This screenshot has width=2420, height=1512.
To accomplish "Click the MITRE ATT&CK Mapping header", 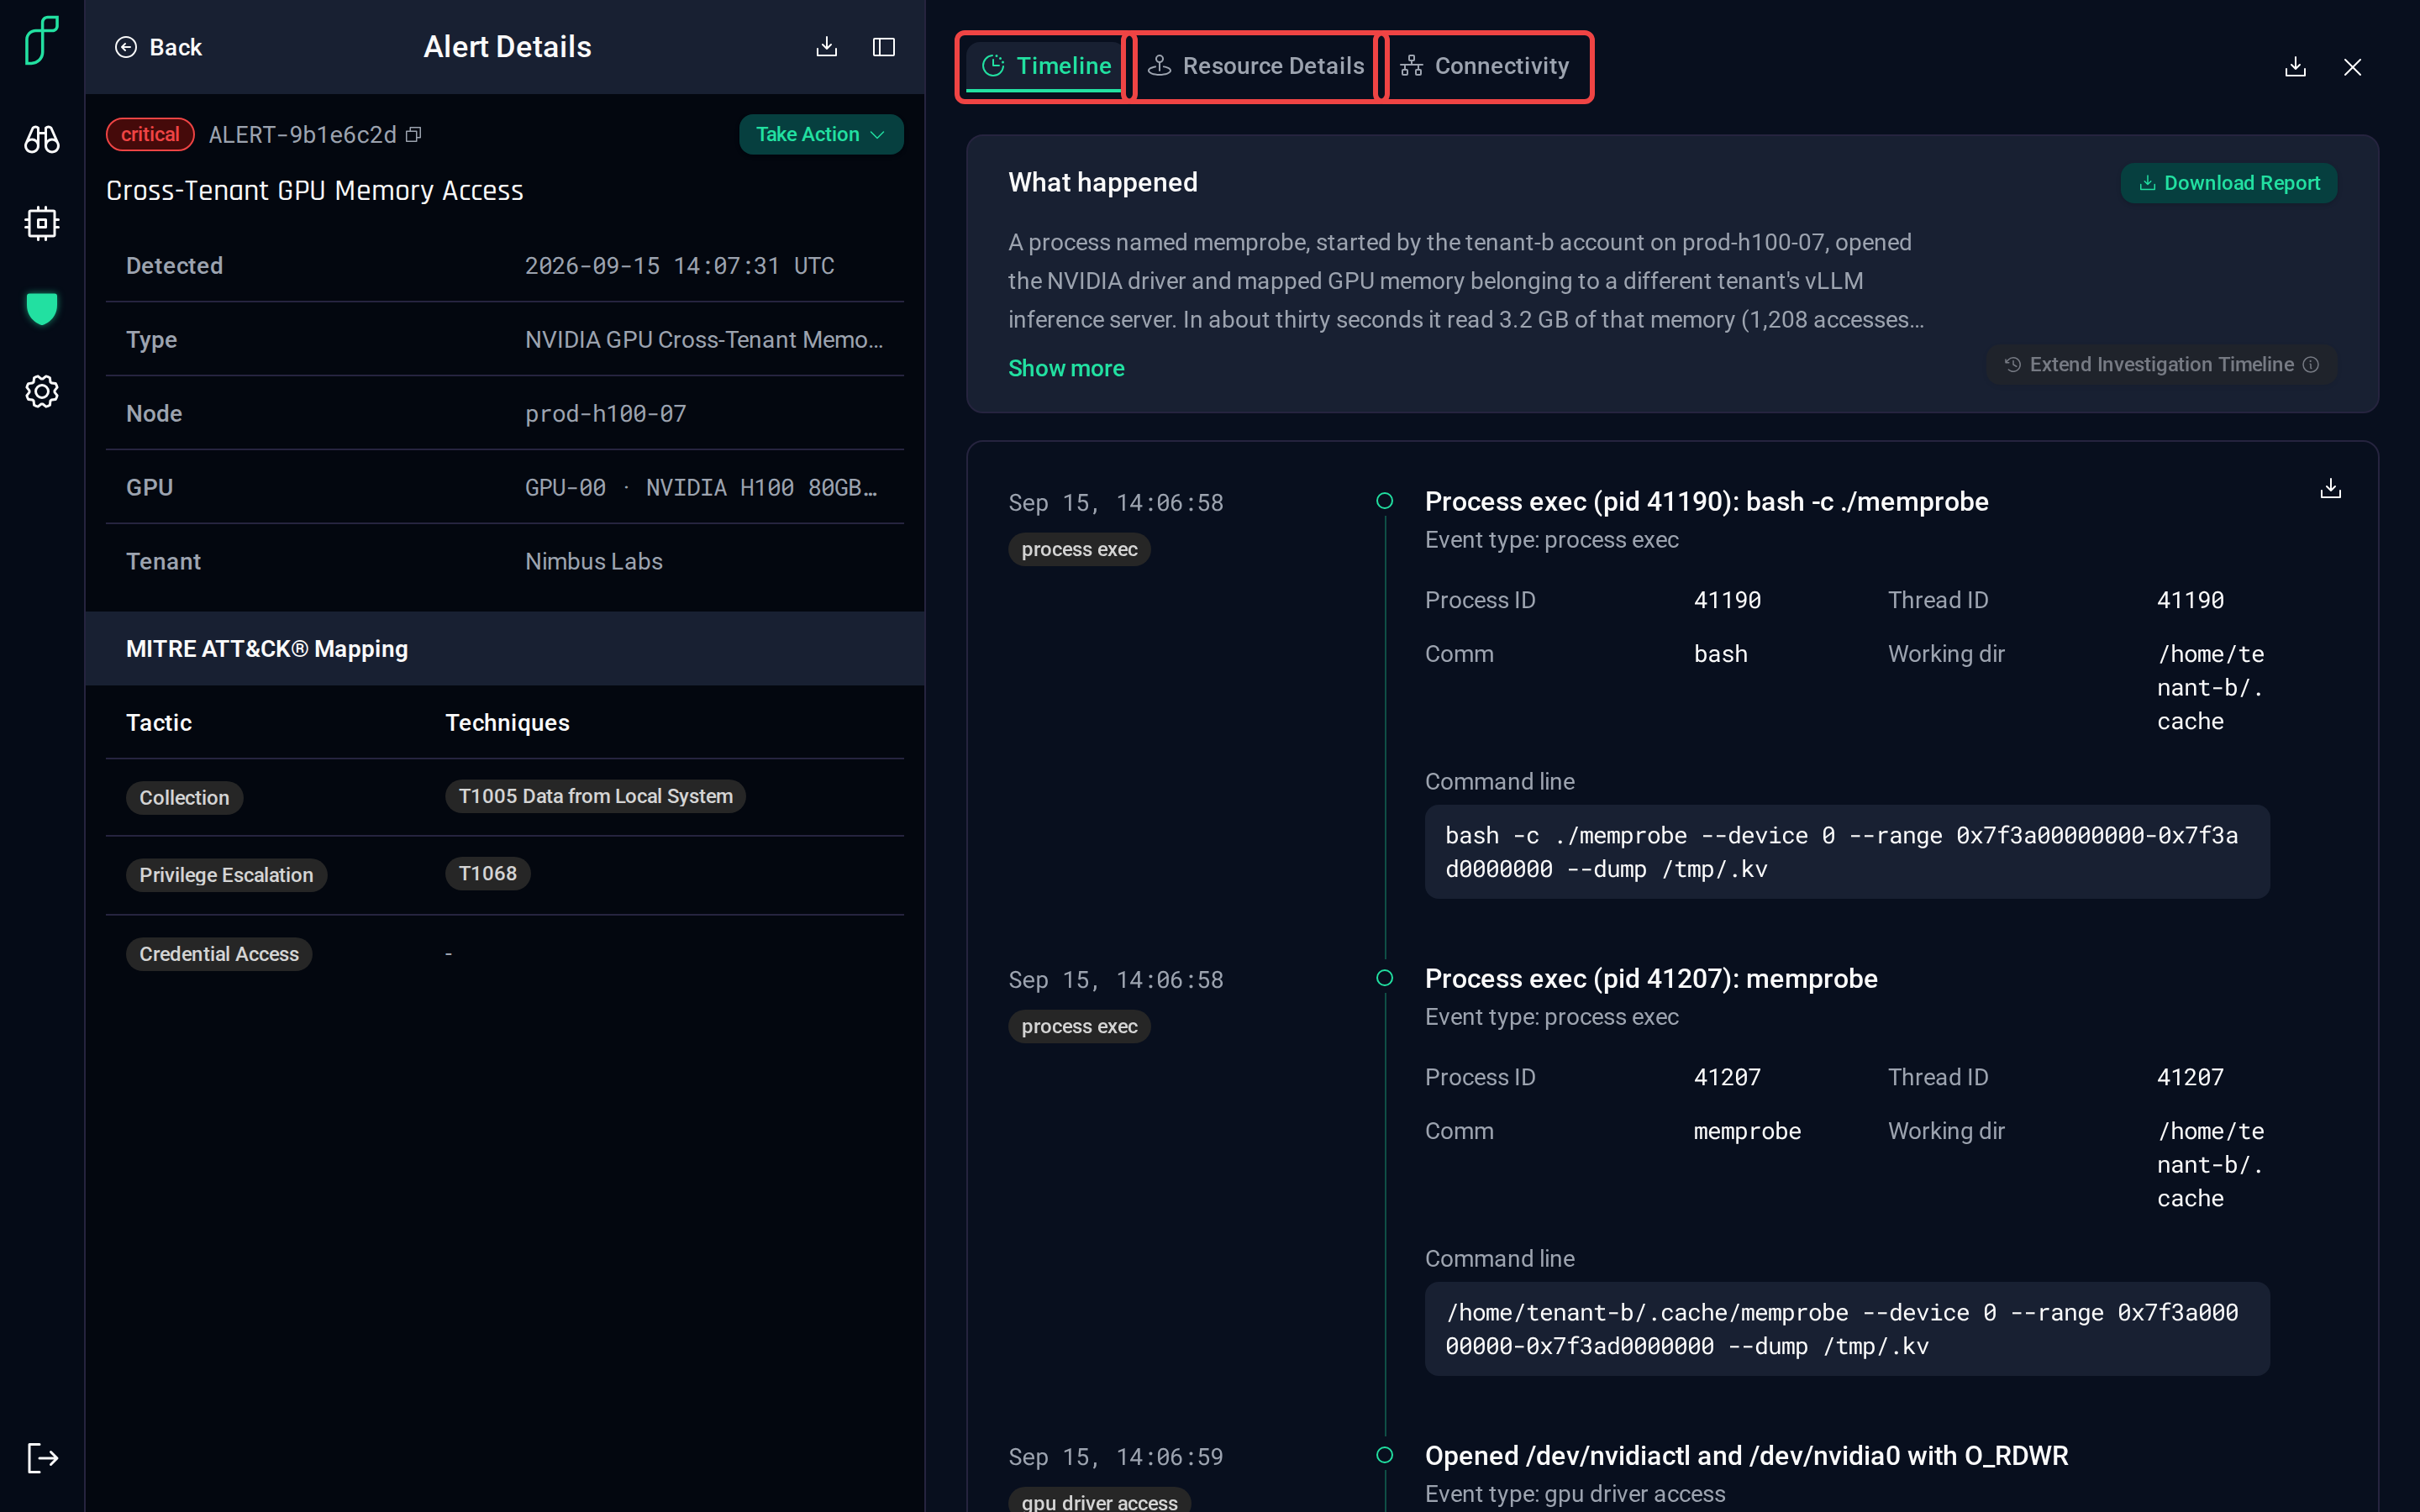I will click(x=505, y=649).
